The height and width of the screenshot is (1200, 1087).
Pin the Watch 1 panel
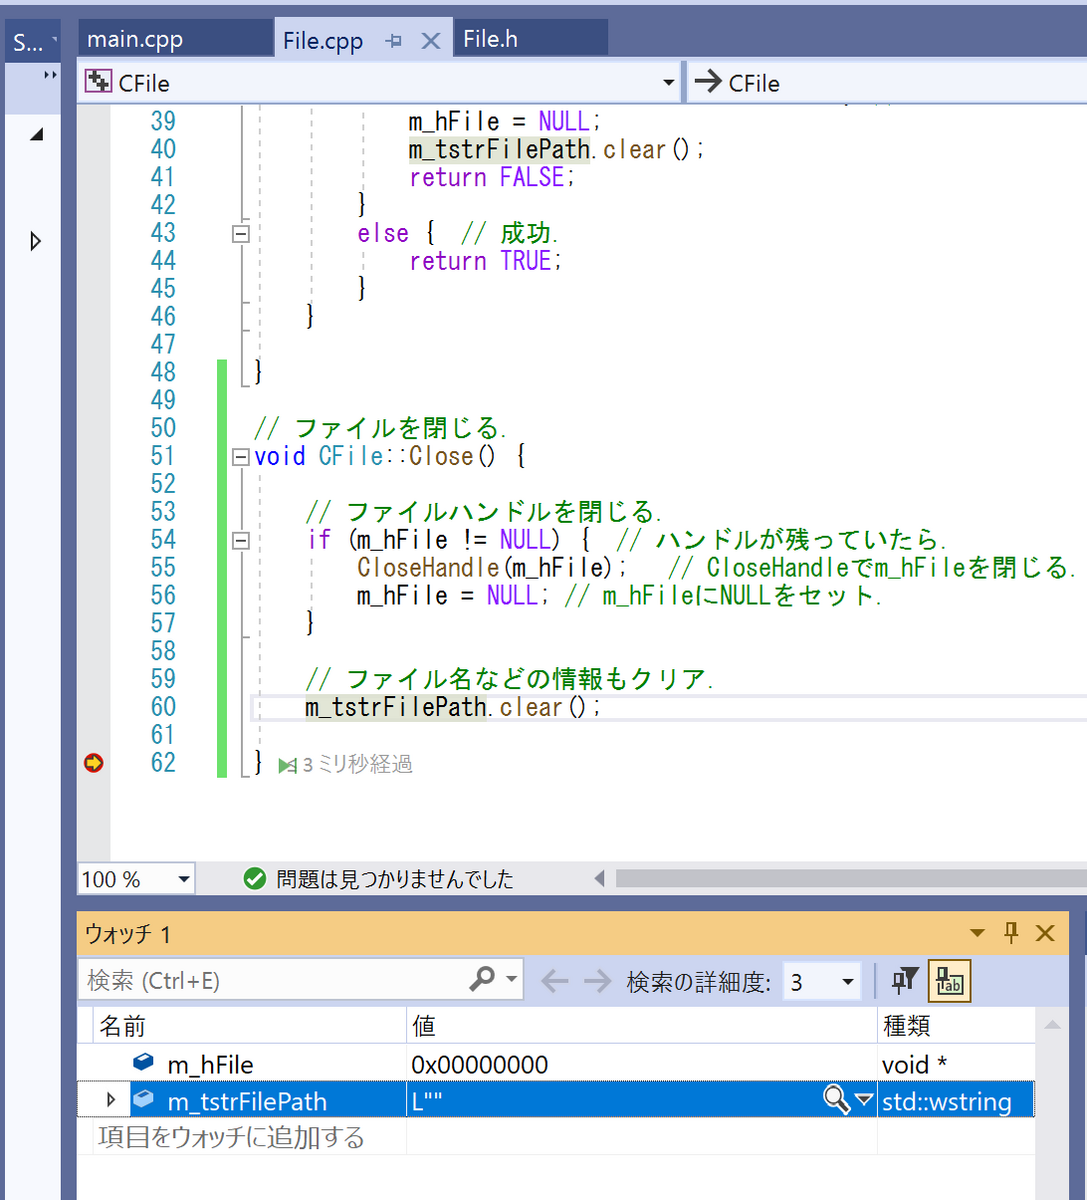1011,933
